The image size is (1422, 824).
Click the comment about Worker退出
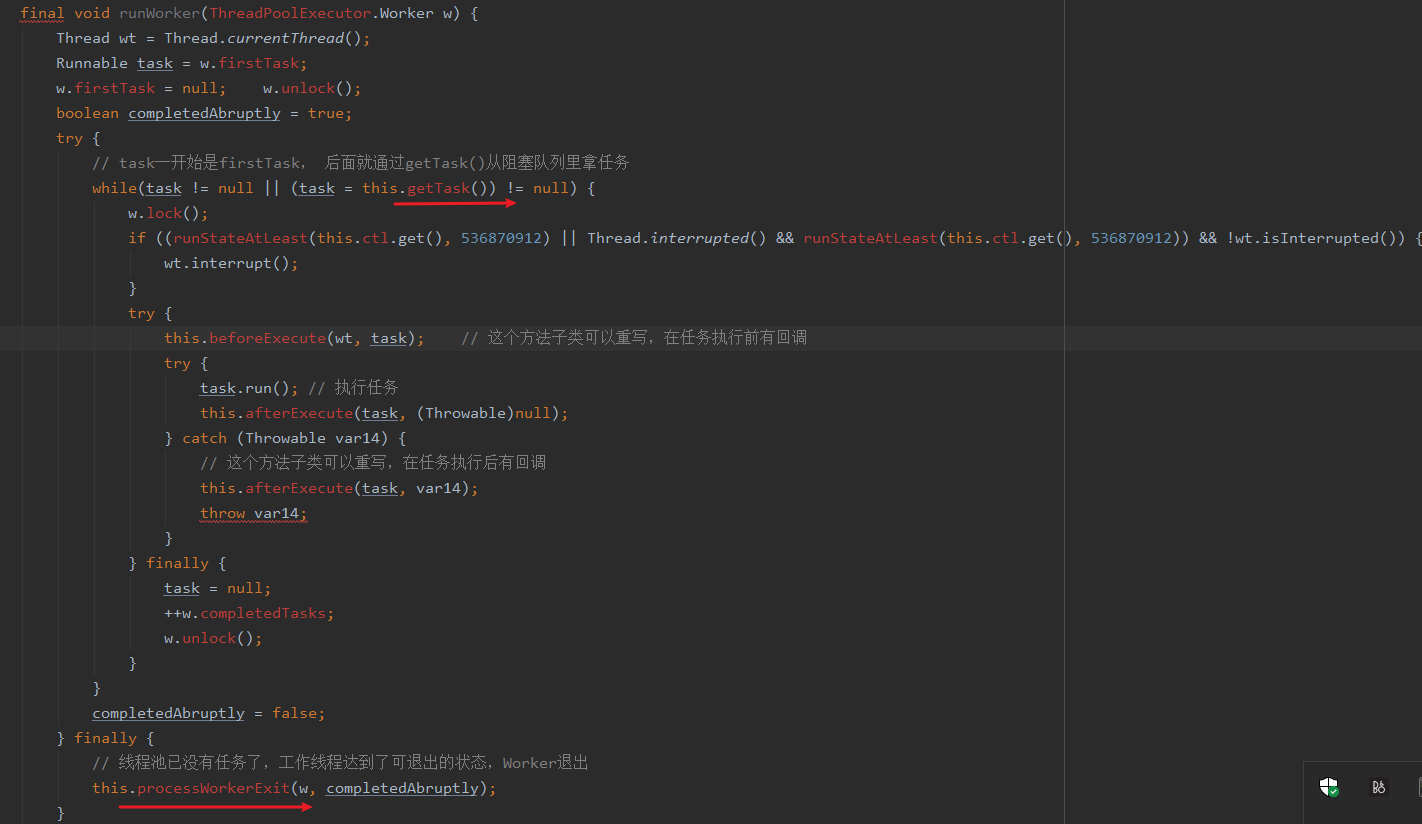[x=340, y=763]
